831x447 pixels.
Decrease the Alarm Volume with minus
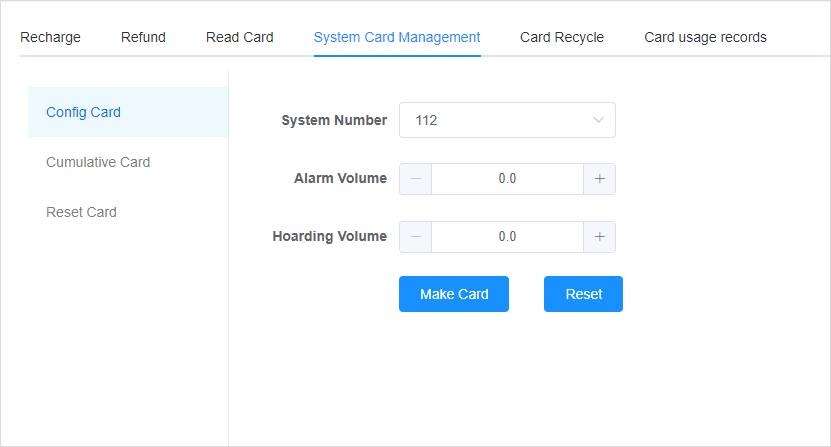[416, 179]
